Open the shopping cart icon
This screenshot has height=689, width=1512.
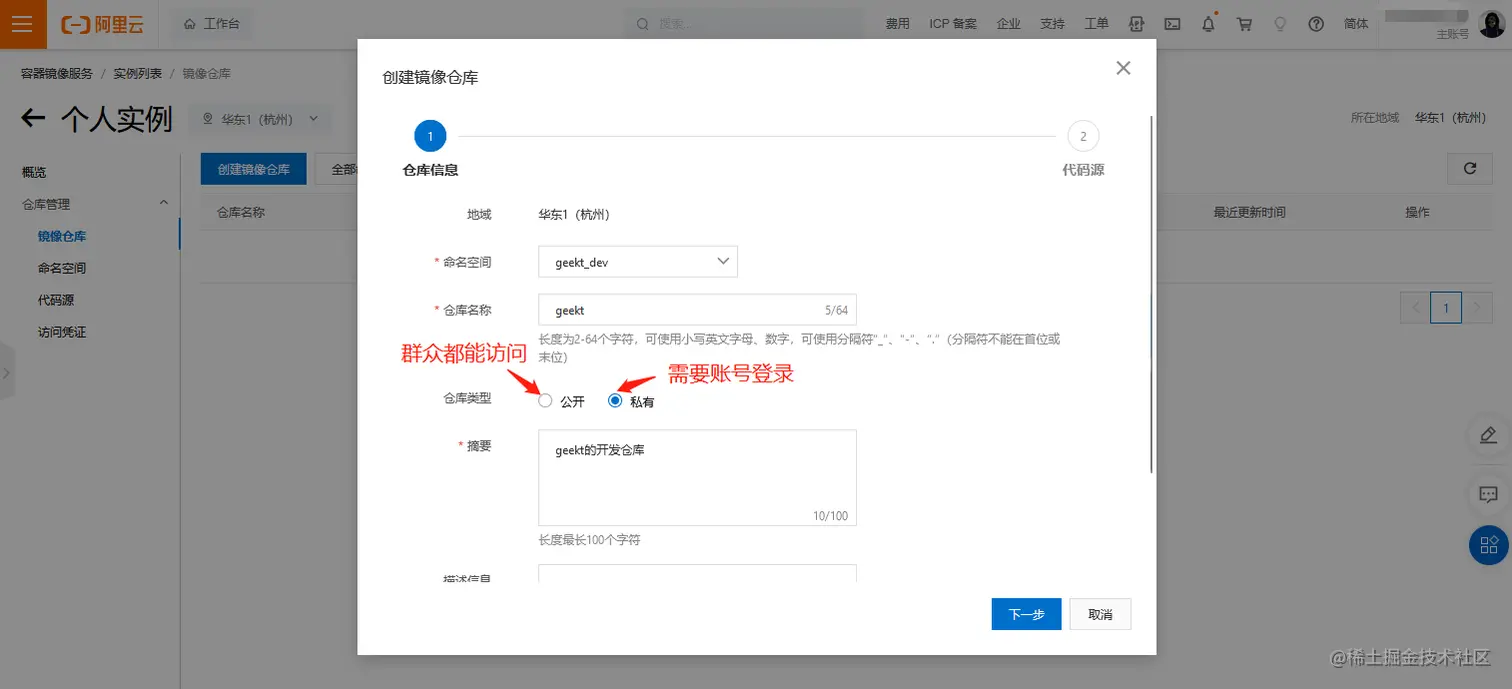tap(1245, 24)
